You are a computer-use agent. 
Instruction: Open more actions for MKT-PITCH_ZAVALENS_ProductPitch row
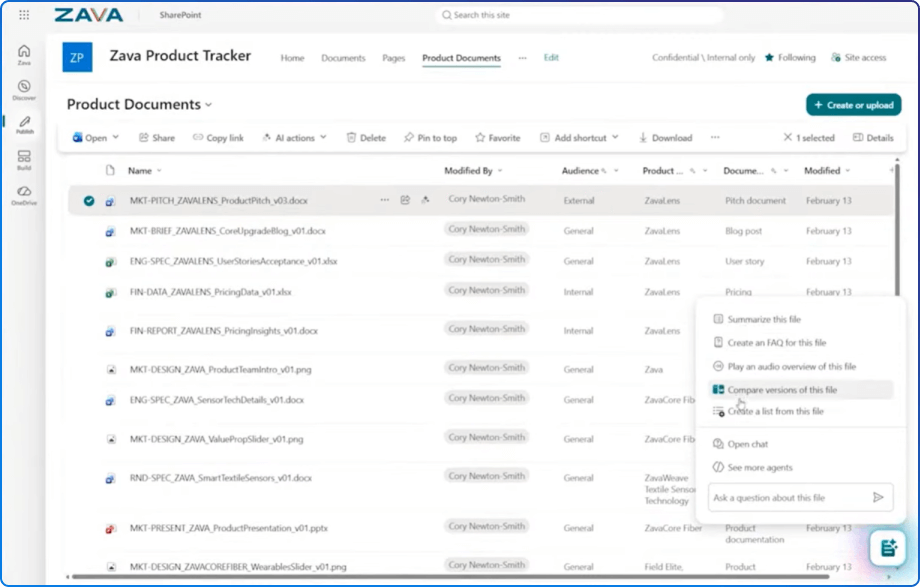click(384, 200)
